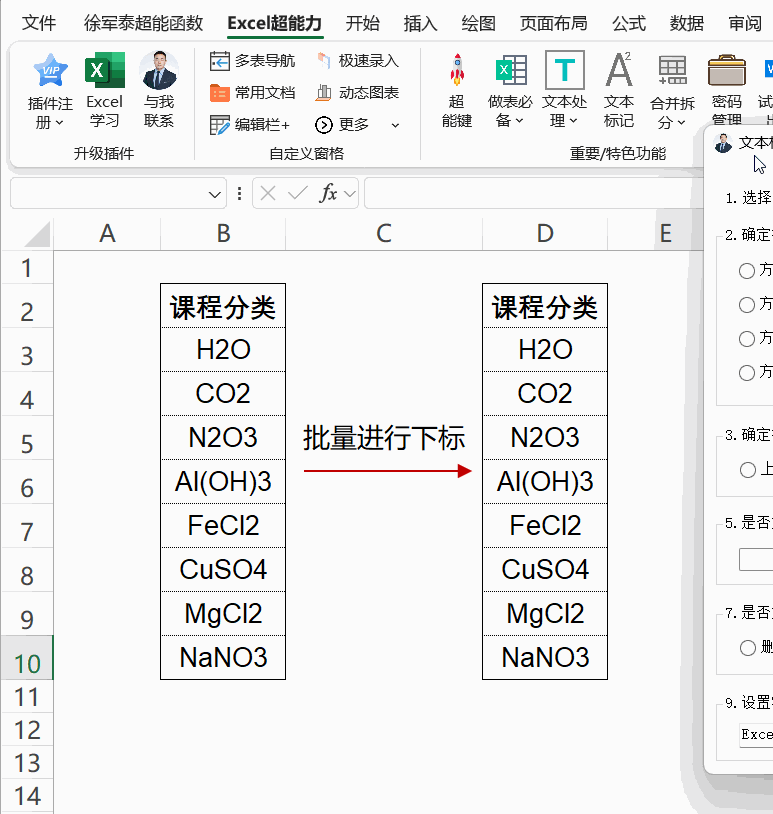
Task: Select column D header
Action: [x=545, y=234]
